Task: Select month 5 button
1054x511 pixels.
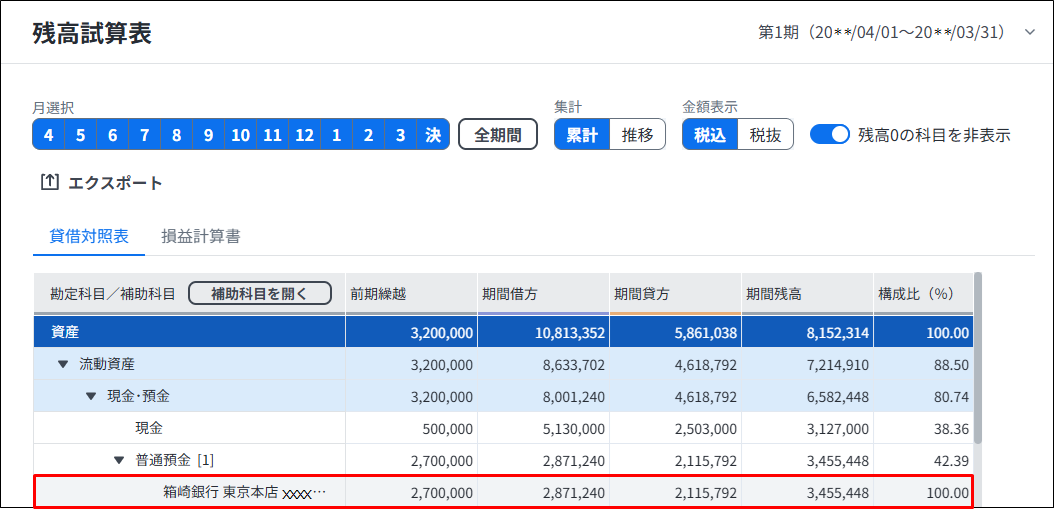Action: [81, 134]
